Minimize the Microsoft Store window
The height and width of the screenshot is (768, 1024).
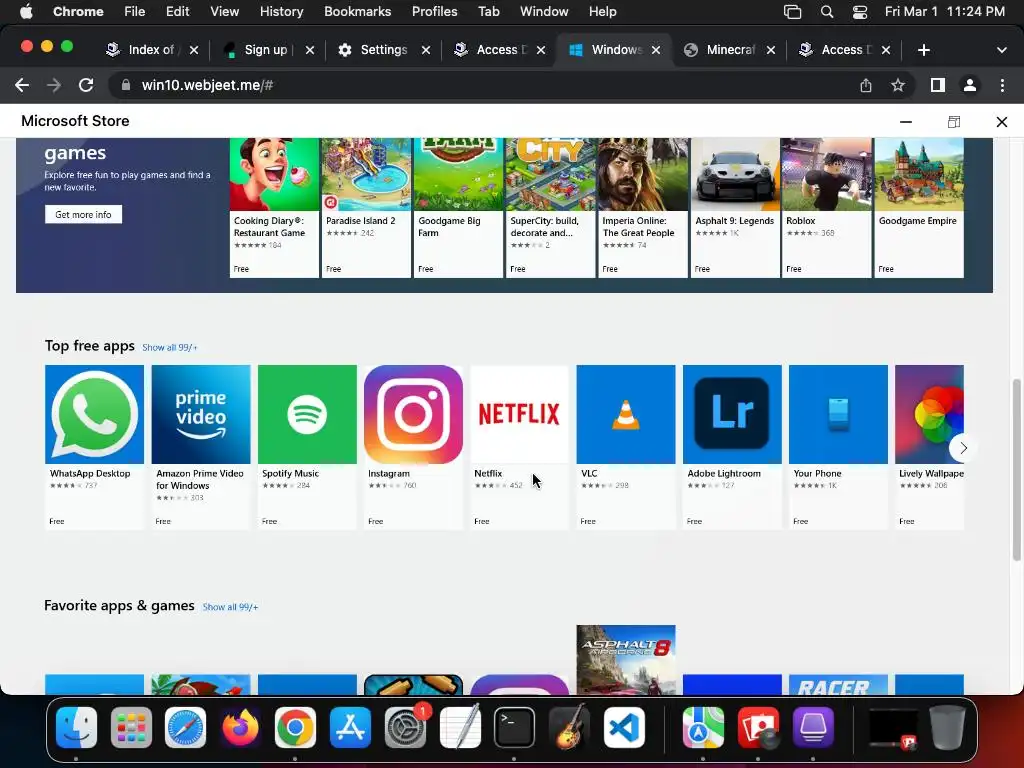(906, 121)
